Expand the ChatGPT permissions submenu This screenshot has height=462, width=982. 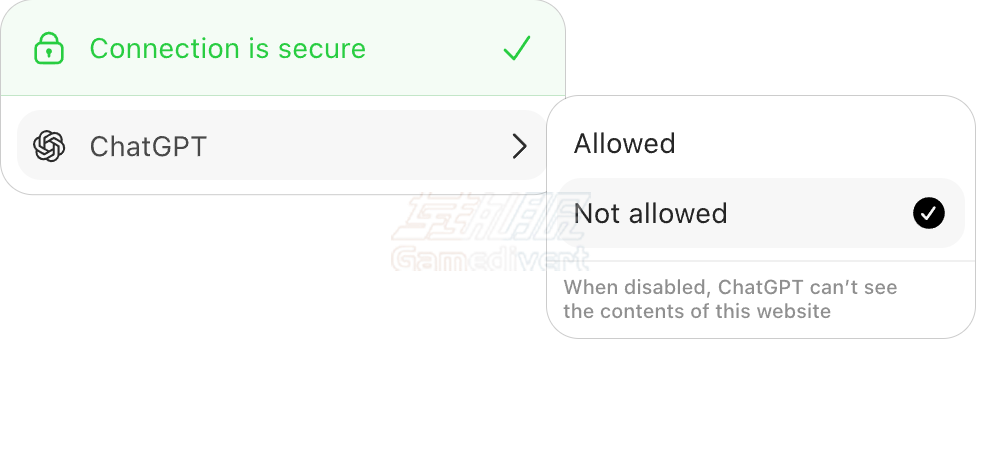tap(519, 146)
